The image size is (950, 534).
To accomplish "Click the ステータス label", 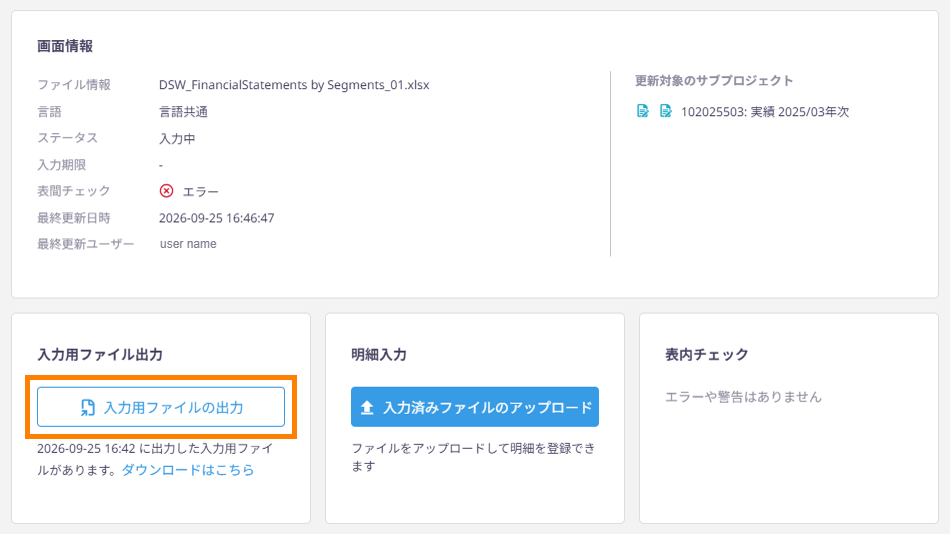I will pyautogui.click(x=67, y=138).
